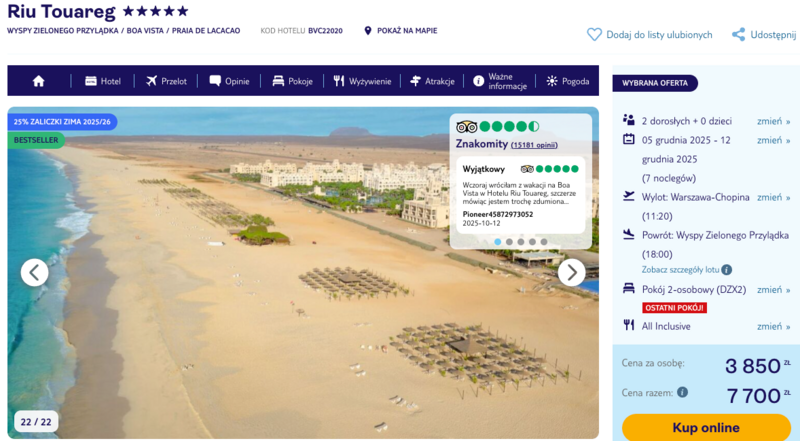Click the home icon in navigation bar
The width and height of the screenshot is (800, 441).
coord(39,81)
